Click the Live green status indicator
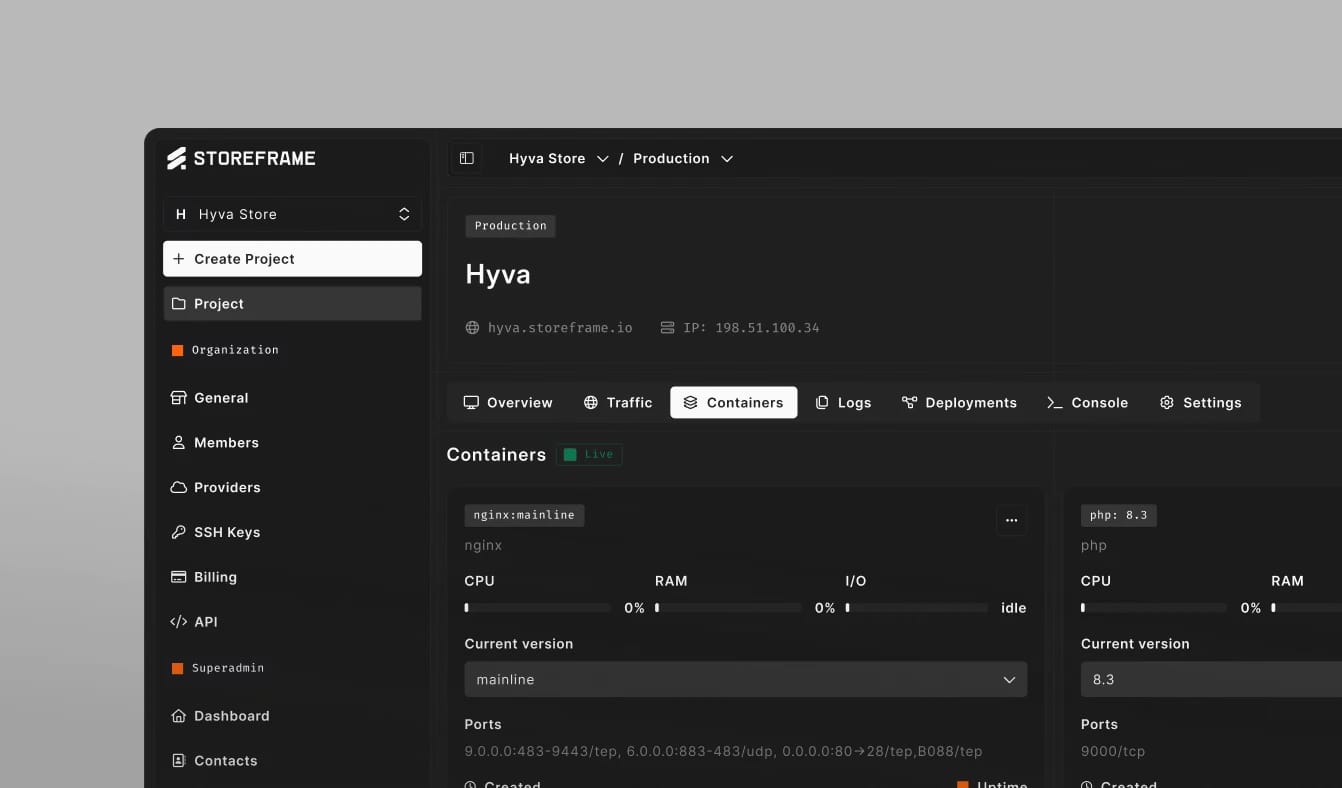Viewport: 1342px width, 788px height. point(589,455)
